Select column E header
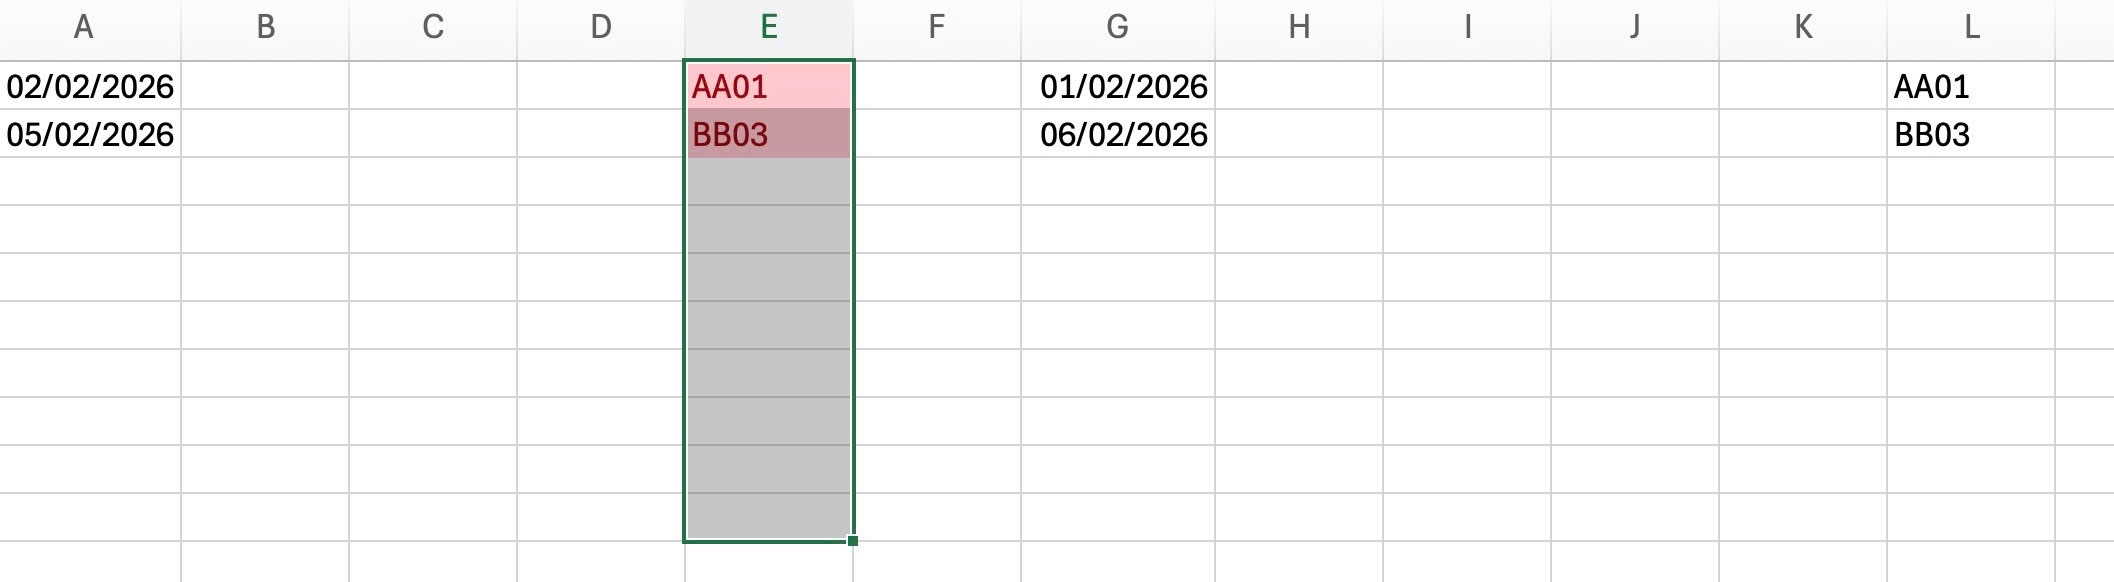 click(769, 29)
